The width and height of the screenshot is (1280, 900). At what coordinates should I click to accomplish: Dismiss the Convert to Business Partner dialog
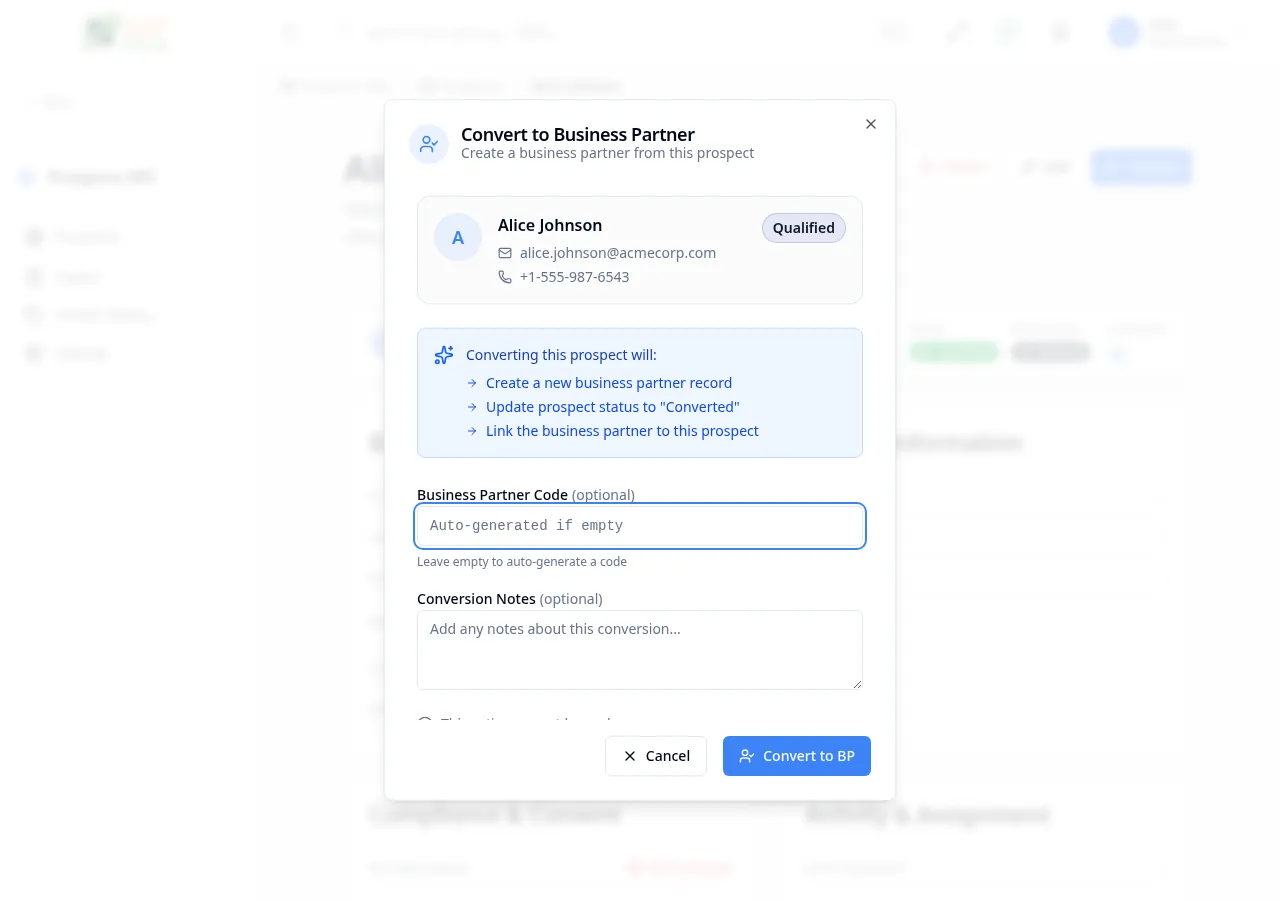coord(870,124)
